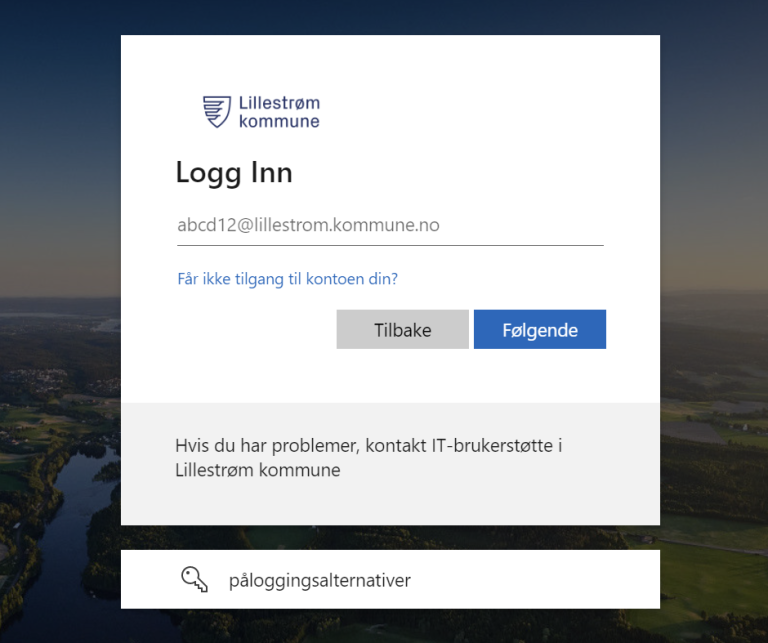Click the word 'kommune' in the logo

(279, 121)
